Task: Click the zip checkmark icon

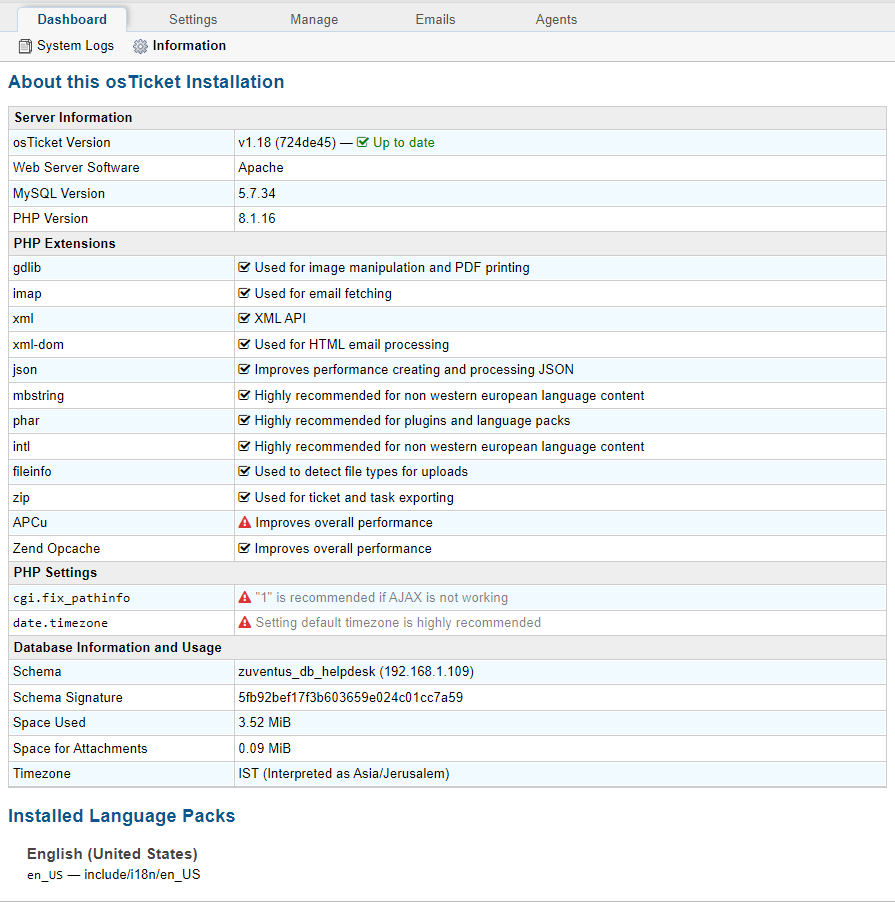Action: [x=244, y=497]
